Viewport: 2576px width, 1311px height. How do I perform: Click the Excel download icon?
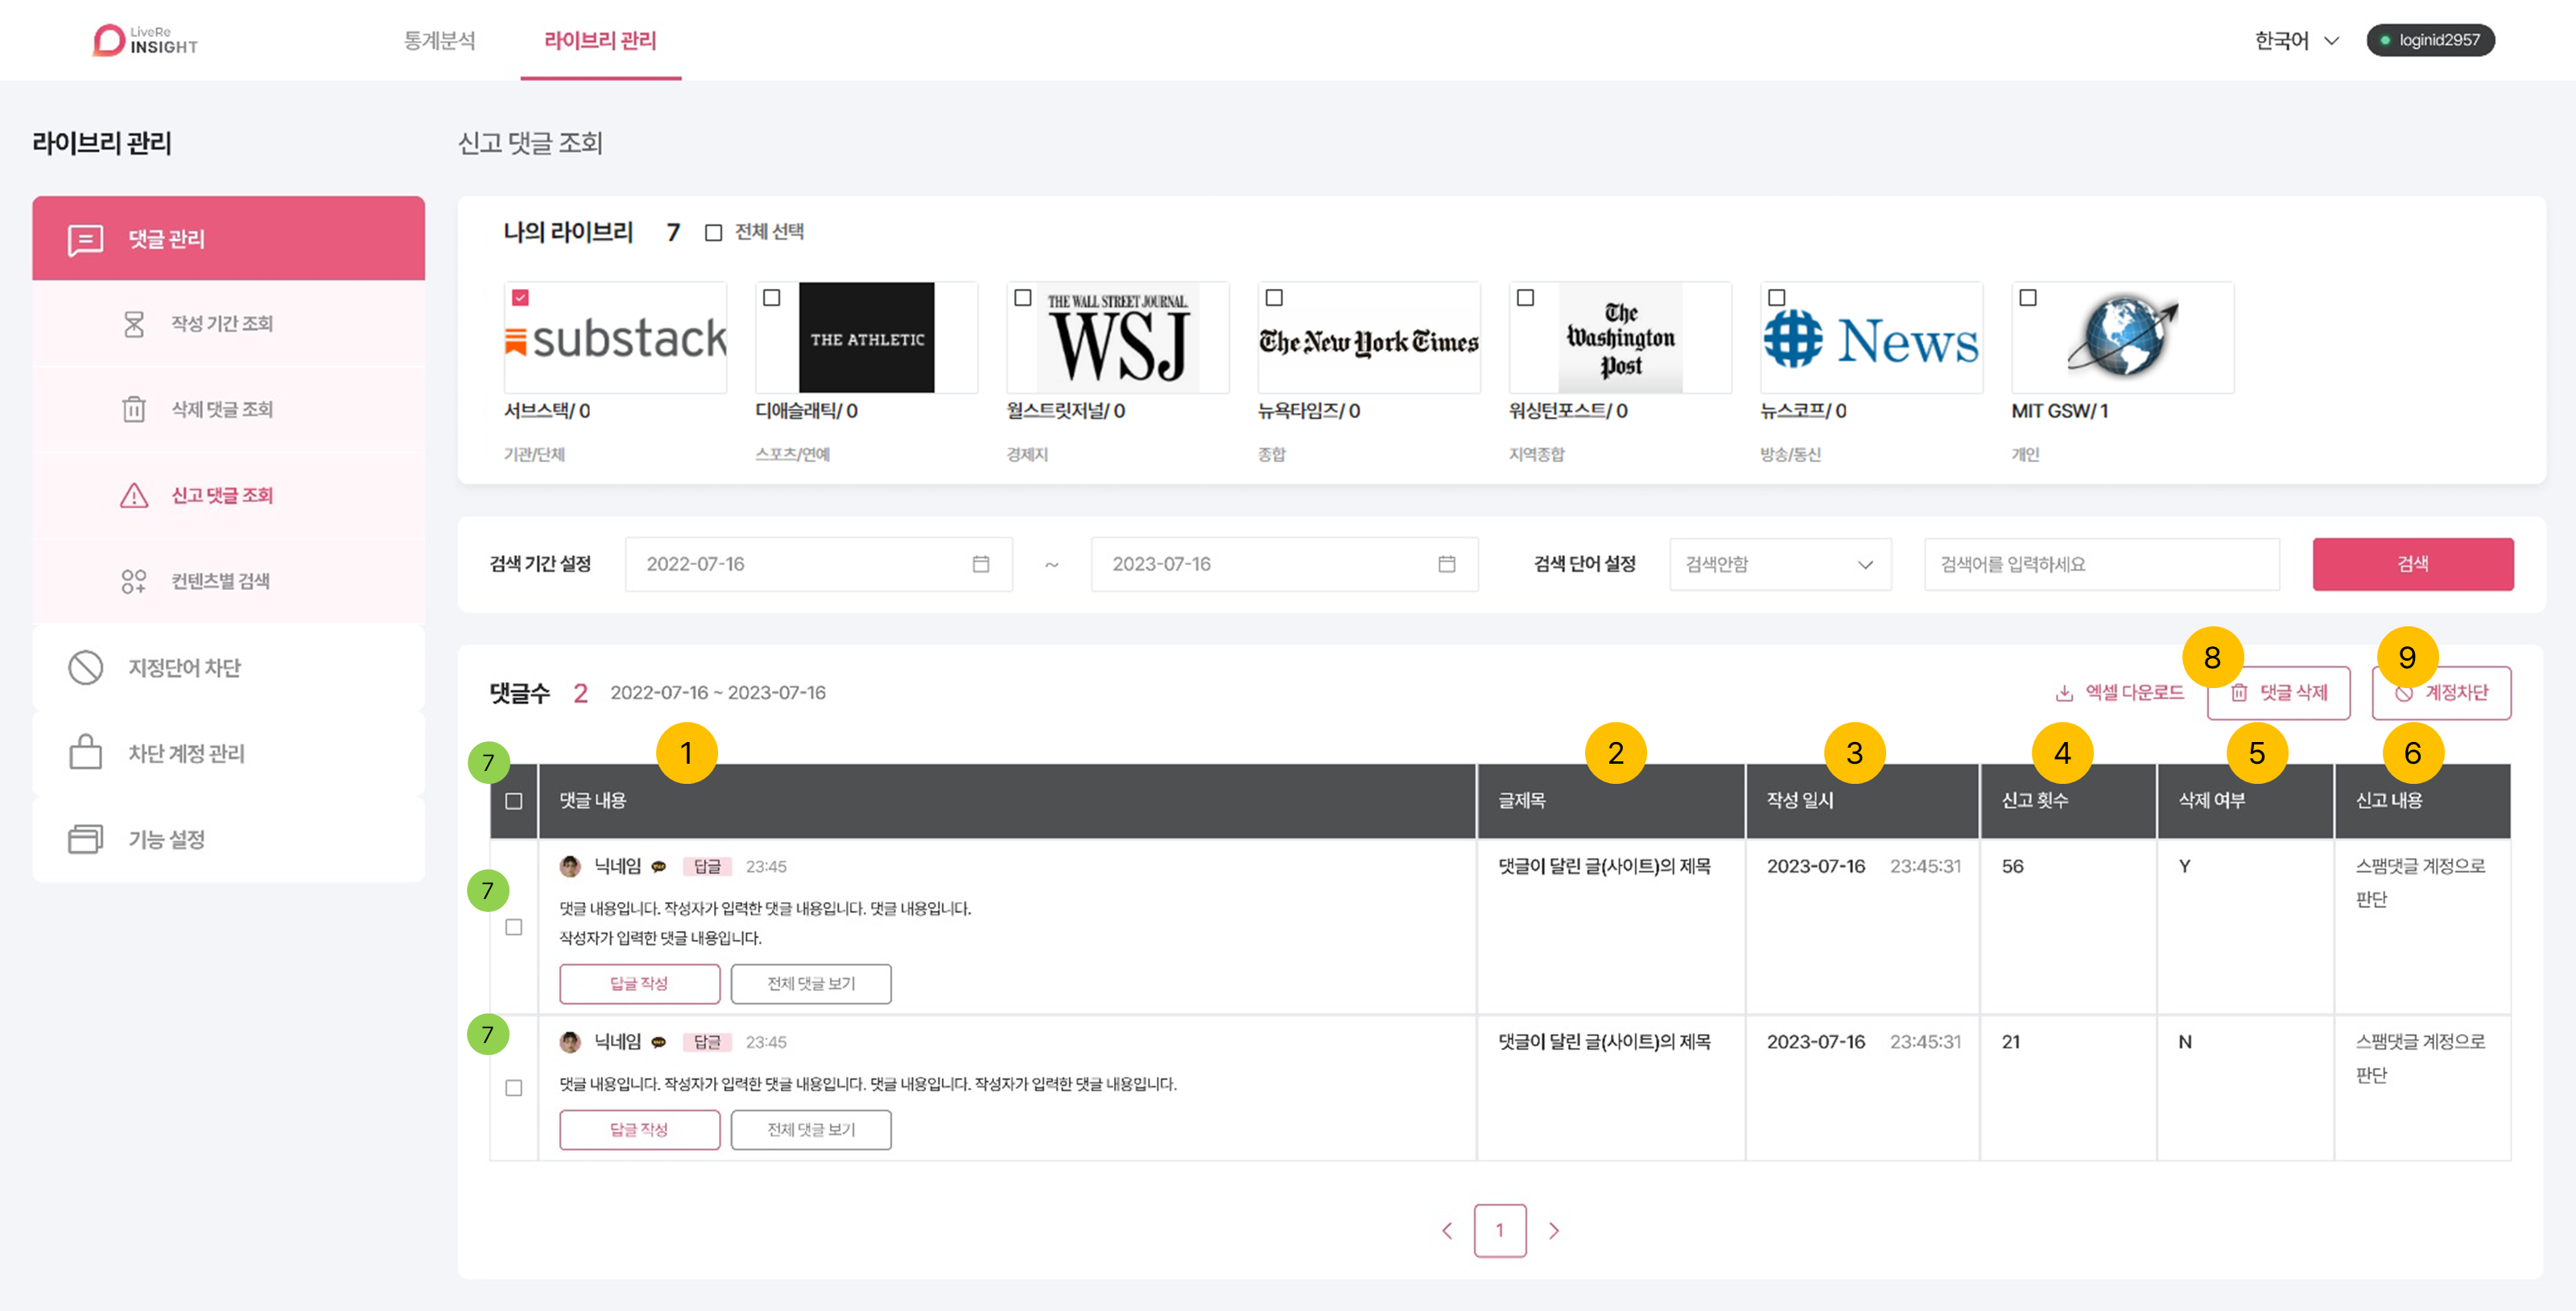coord(2064,693)
